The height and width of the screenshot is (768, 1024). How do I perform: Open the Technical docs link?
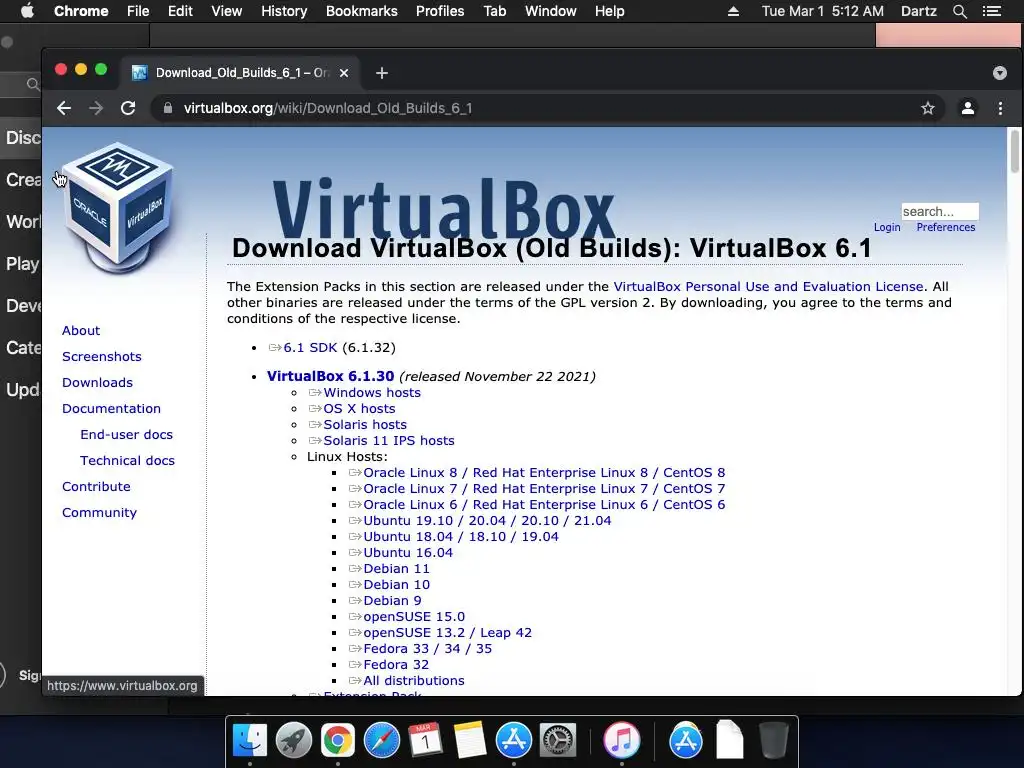pos(127,461)
